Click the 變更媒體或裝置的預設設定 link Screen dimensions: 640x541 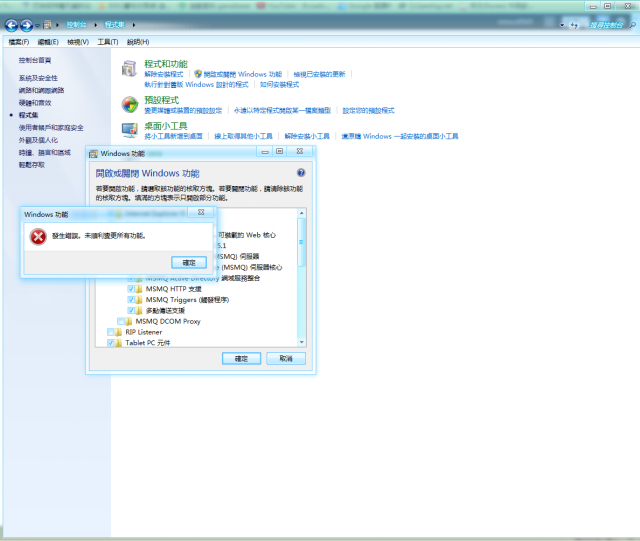click(x=183, y=110)
